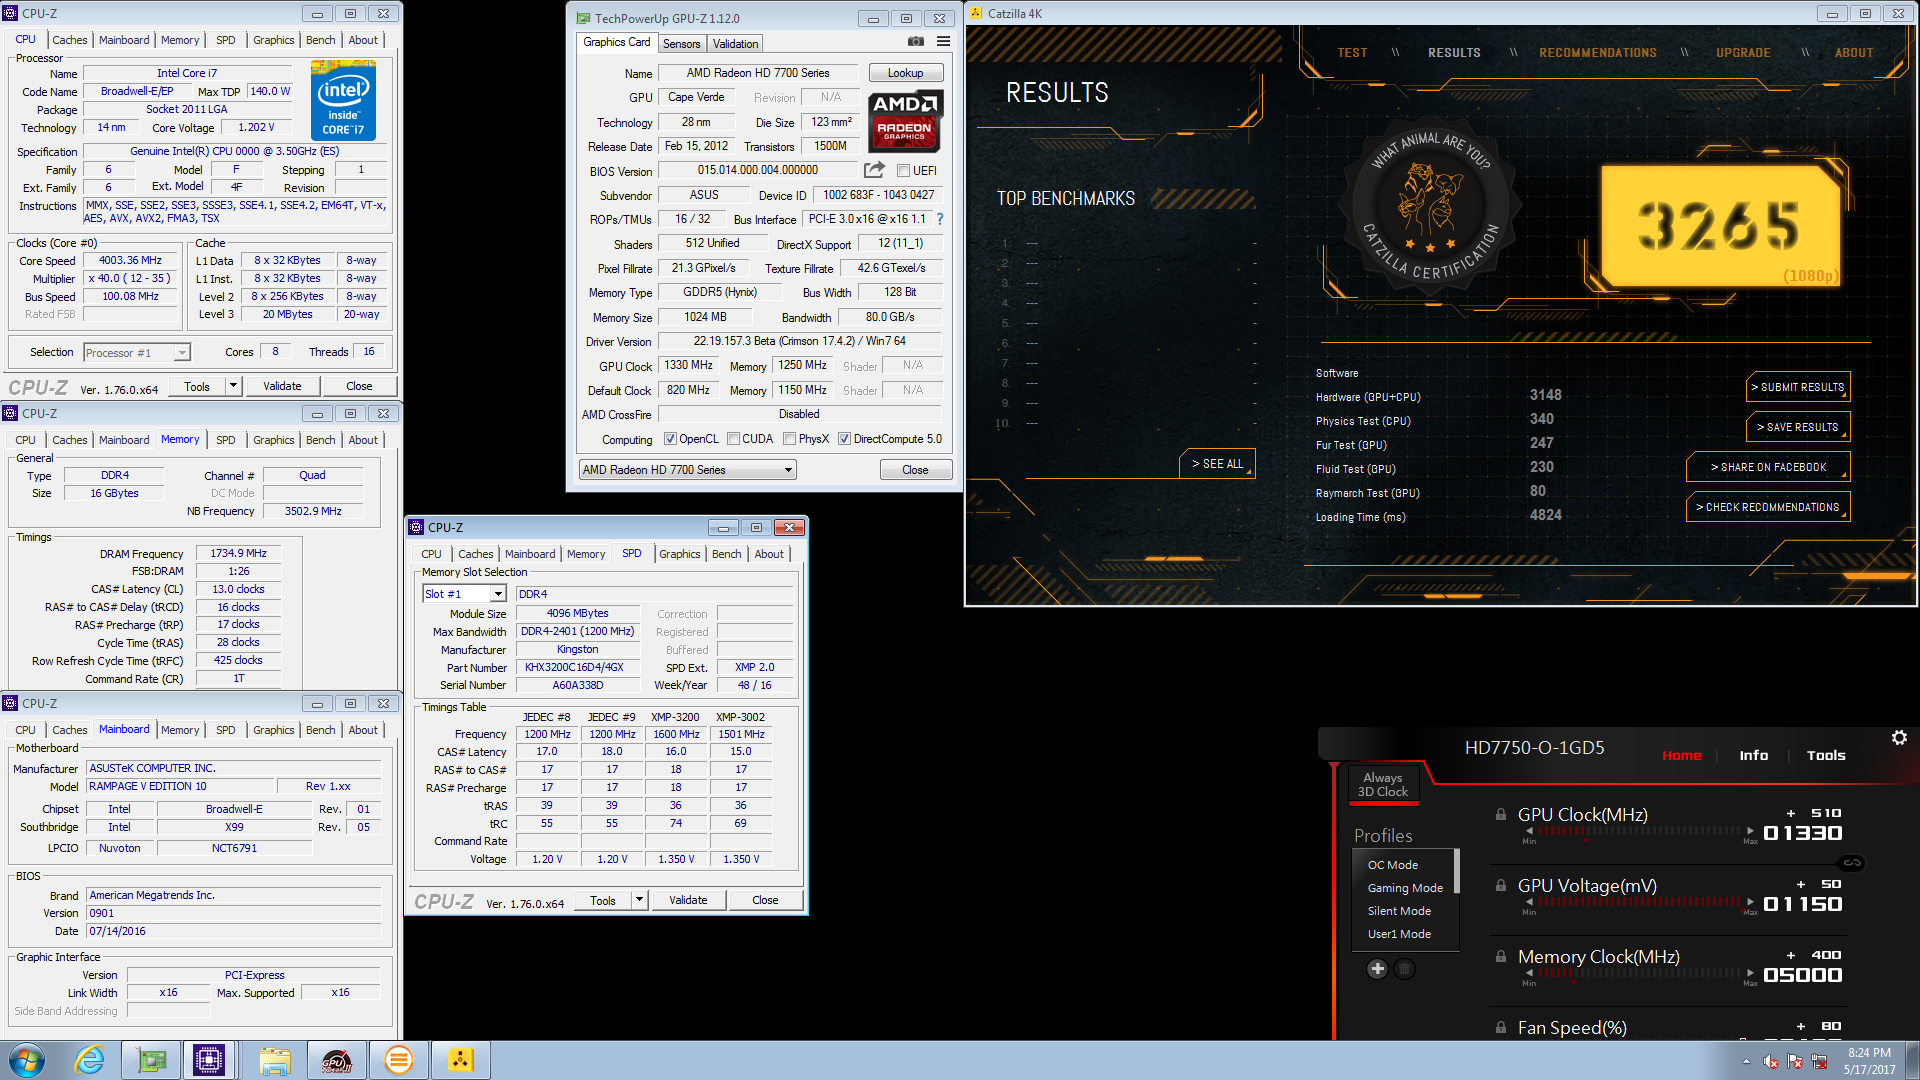Click the Memory Clock slider bar
The width and height of the screenshot is (1920, 1080).
coord(1639,973)
